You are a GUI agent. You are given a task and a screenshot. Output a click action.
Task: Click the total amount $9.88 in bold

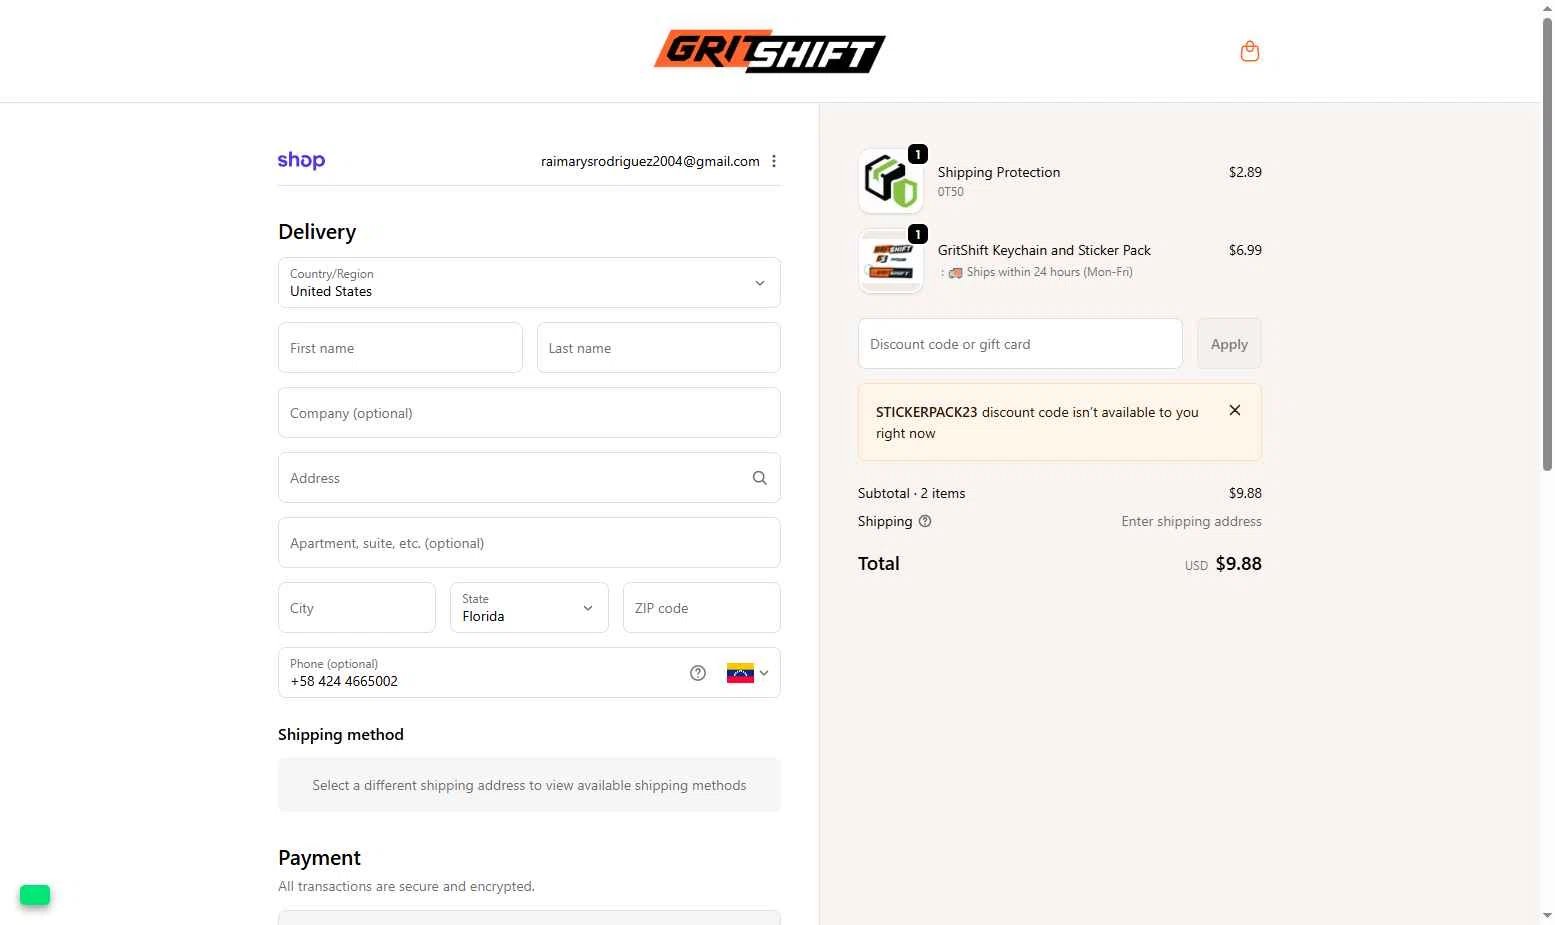click(x=1238, y=564)
